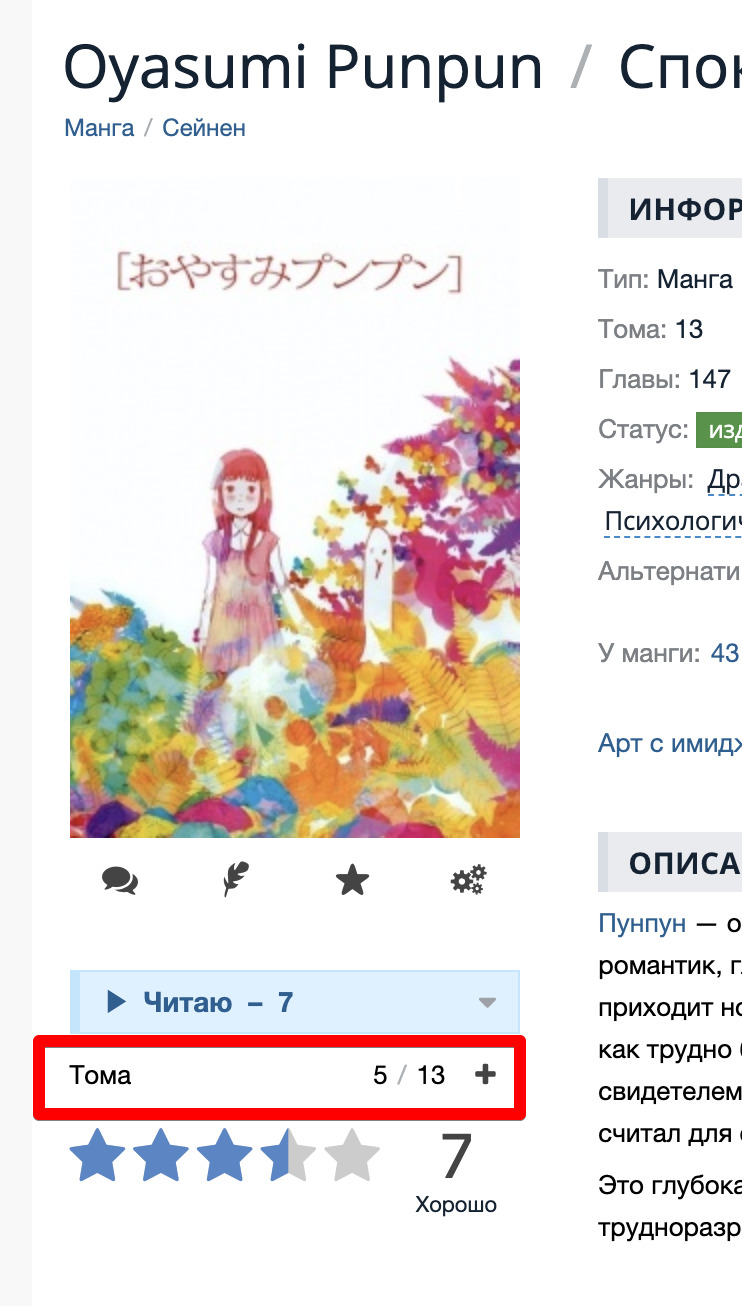Click the volumes read number 5
Image resolution: width=742 pixels, height=1306 pixels.
(380, 1076)
